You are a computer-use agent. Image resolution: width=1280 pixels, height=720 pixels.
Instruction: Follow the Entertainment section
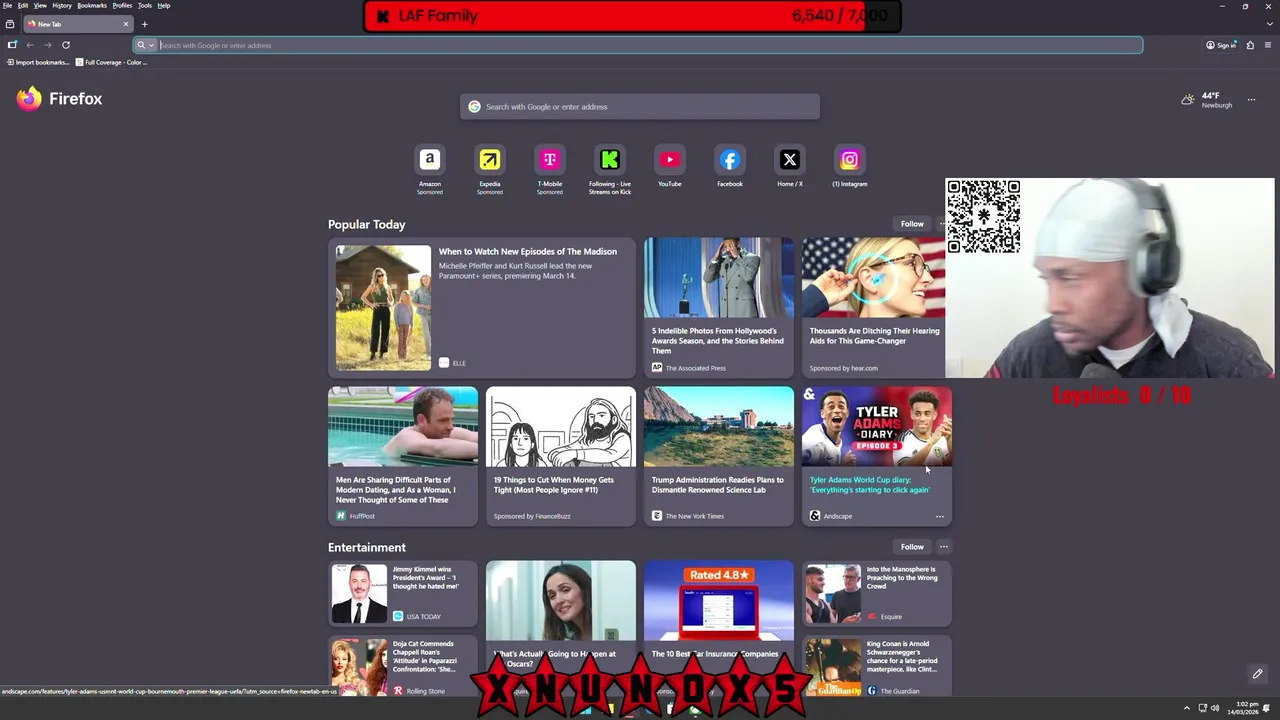(912, 547)
